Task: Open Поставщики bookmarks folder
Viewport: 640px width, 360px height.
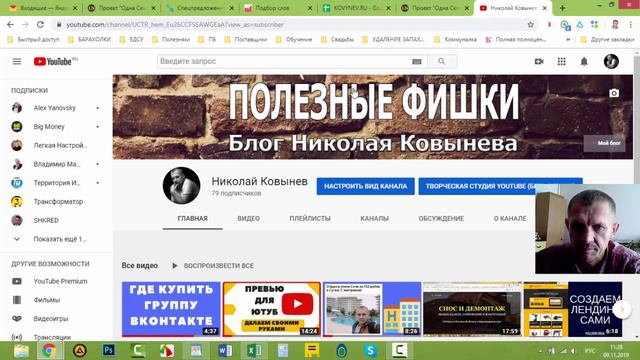Action: pyautogui.click(x=246, y=40)
